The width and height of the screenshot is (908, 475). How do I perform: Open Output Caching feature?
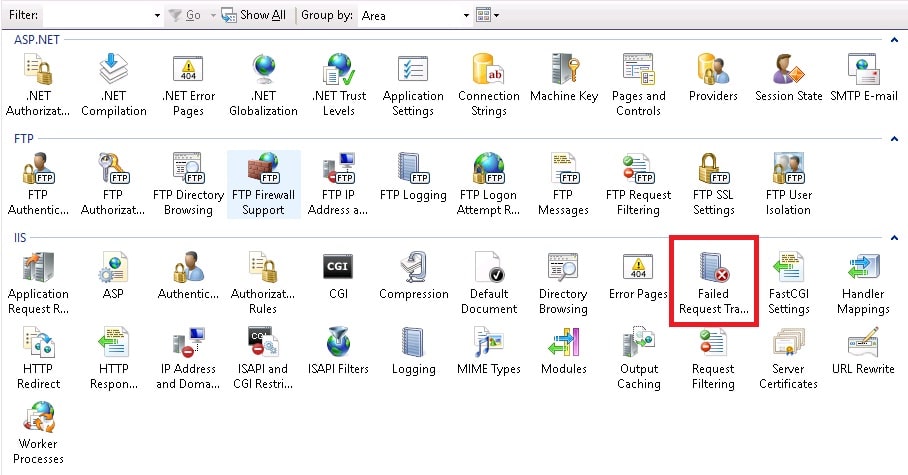(x=639, y=358)
